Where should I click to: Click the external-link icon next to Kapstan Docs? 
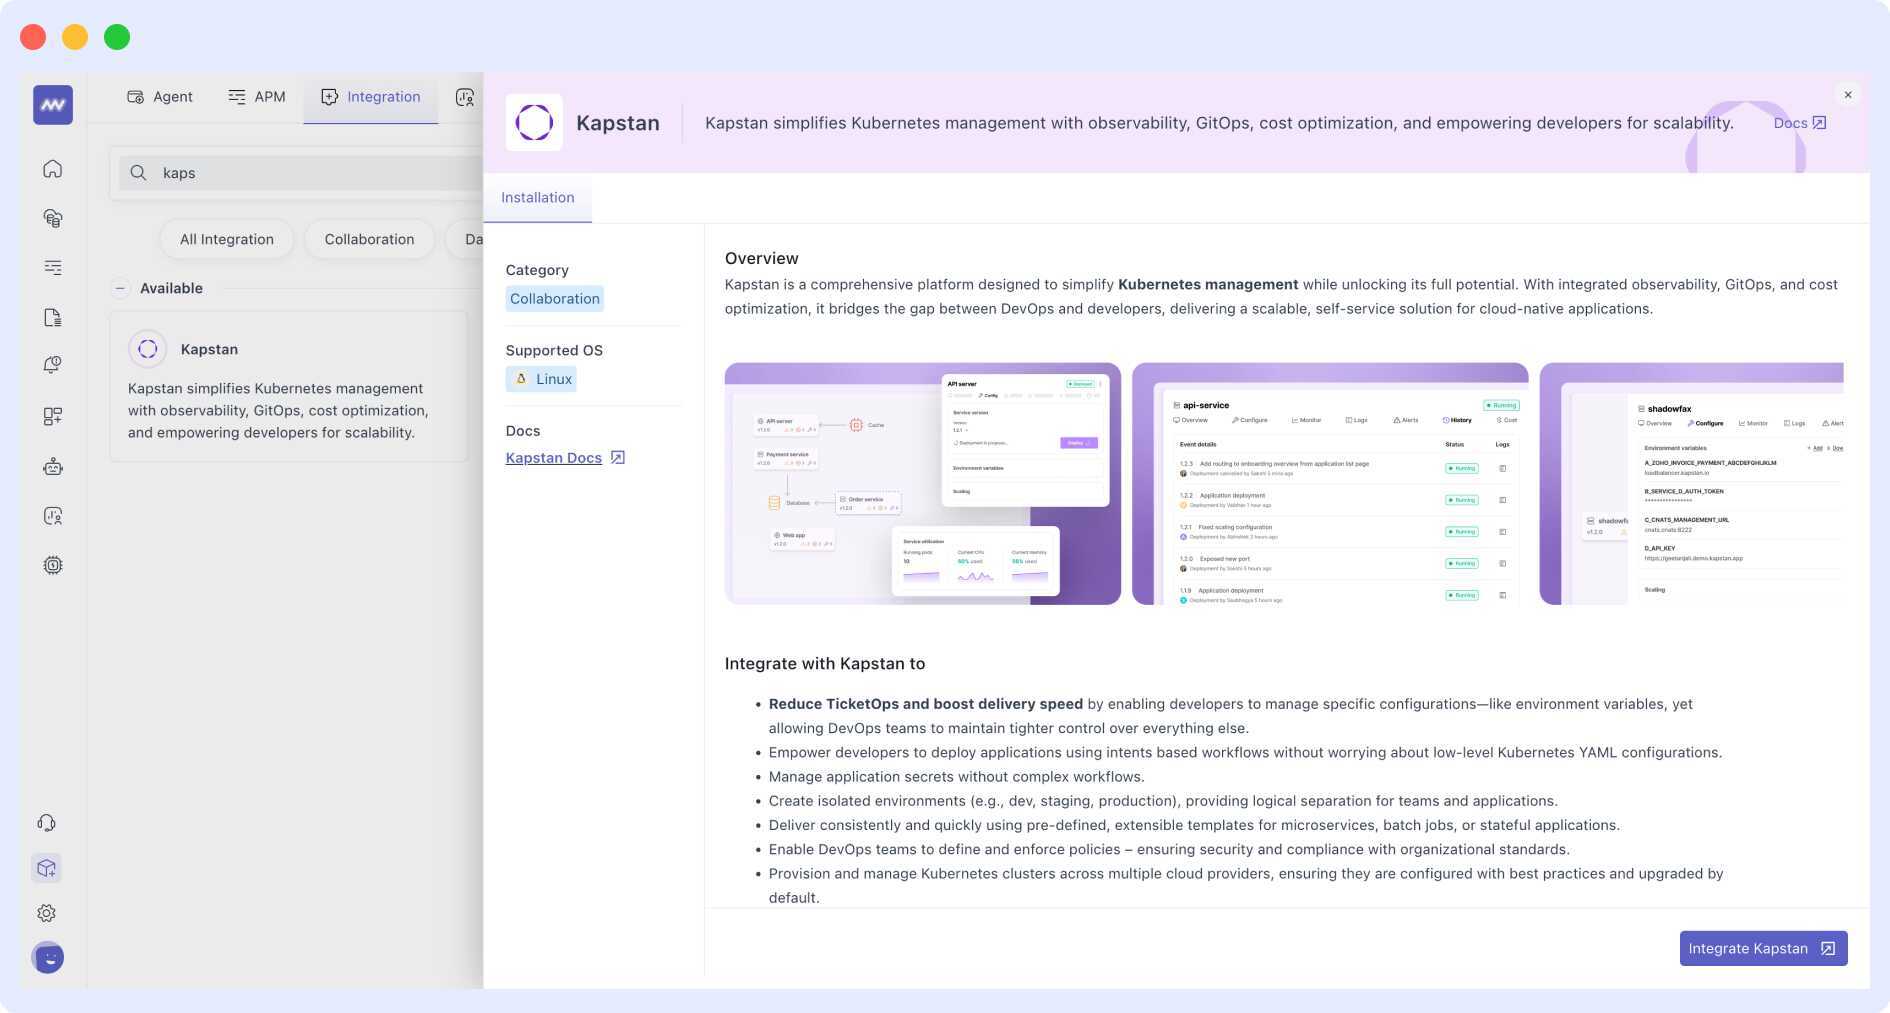click(618, 458)
